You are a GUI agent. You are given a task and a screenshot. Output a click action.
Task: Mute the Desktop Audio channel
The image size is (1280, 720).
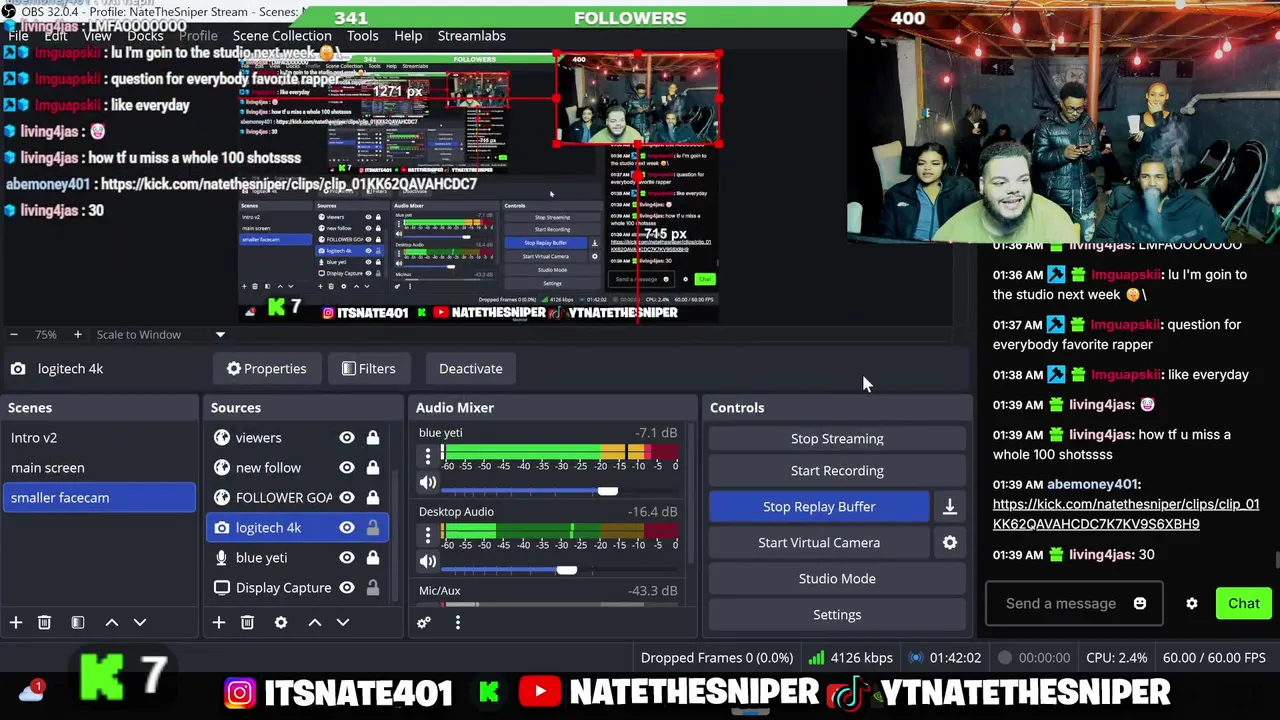(x=428, y=562)
